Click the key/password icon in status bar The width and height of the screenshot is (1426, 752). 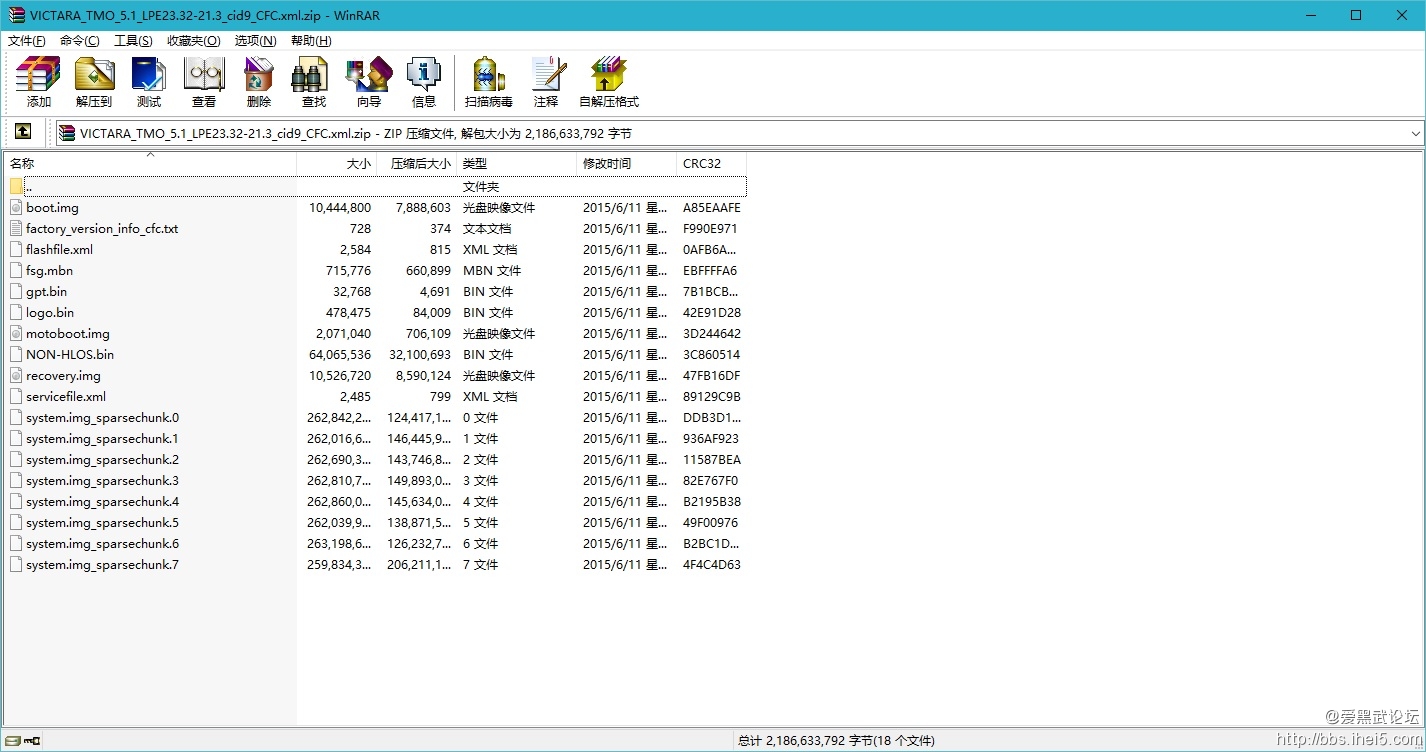coord(33,741)
